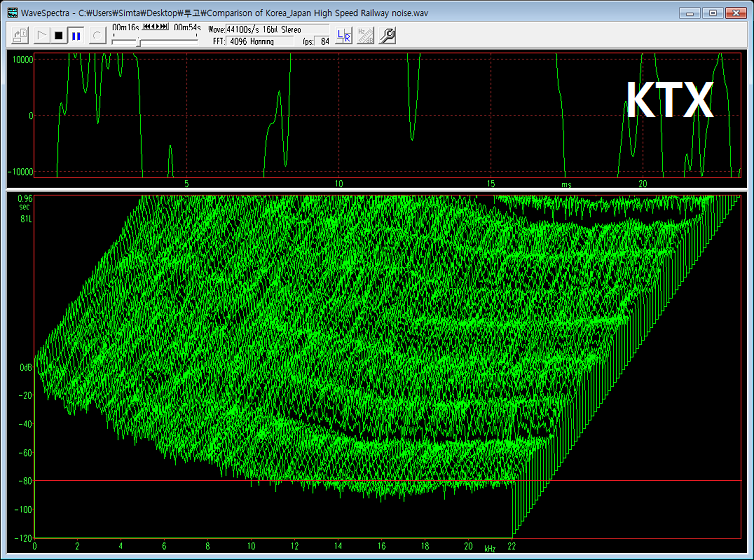Click the WaveSpectra title bar app icon
Screen dimensions: 754x560
(x=13, y=12)
